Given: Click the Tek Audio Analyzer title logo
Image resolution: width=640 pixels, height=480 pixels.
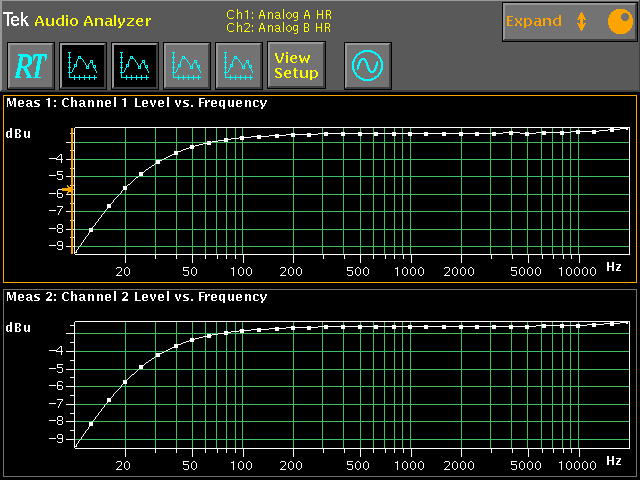Looking at the screenshot, I should pyautogui.click(x=78, y=20).
